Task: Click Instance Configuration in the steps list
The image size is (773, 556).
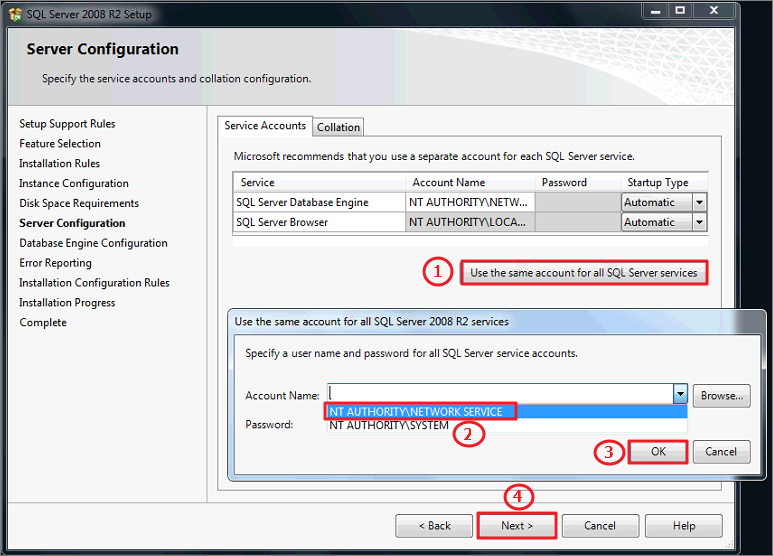Action: [x=73, y=183]
